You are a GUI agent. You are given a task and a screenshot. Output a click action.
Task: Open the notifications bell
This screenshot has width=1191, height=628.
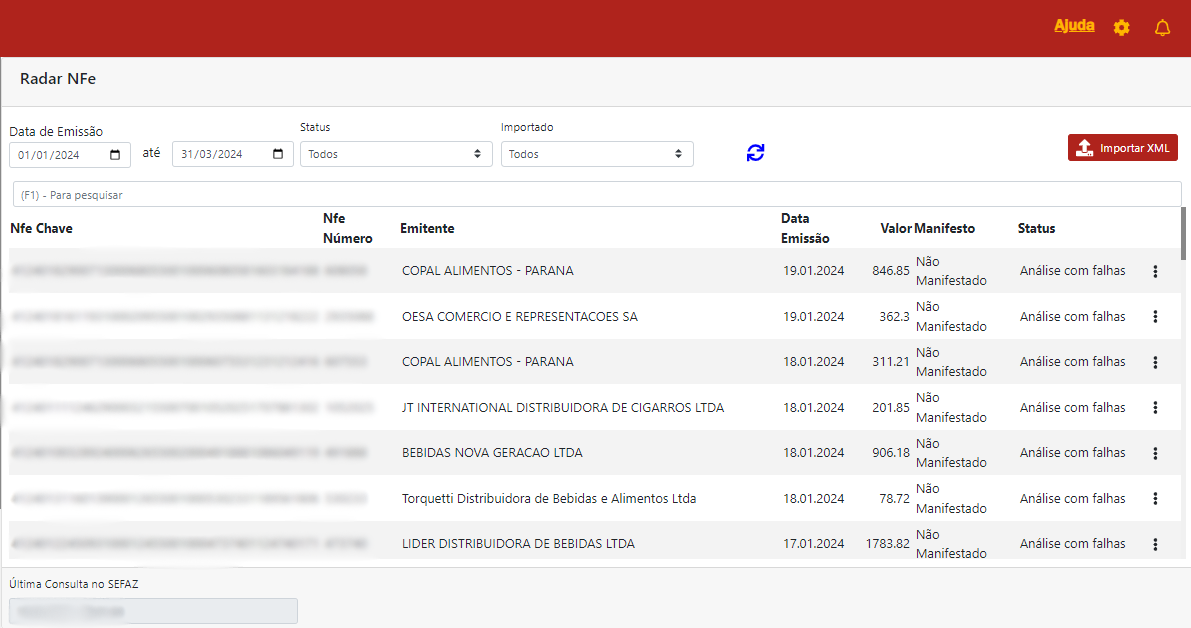coord(1162,28)
